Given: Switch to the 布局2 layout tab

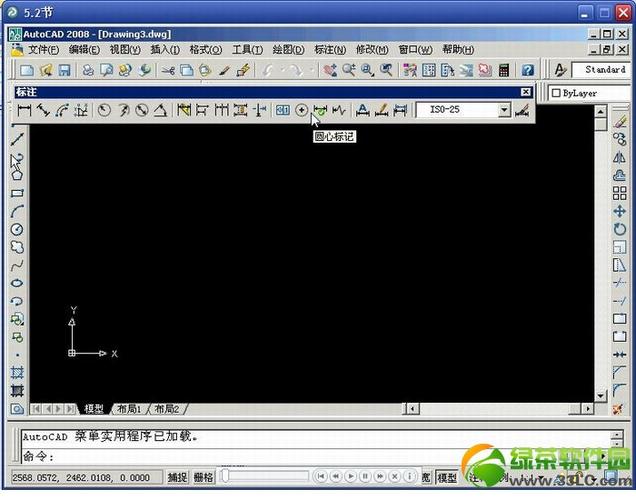Looking at the screenshot, I should tap(167, 409).
